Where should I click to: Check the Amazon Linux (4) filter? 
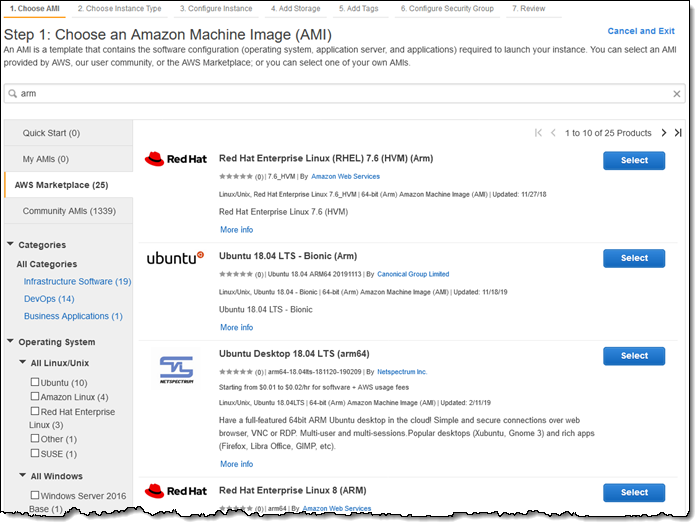click(36, 397)
